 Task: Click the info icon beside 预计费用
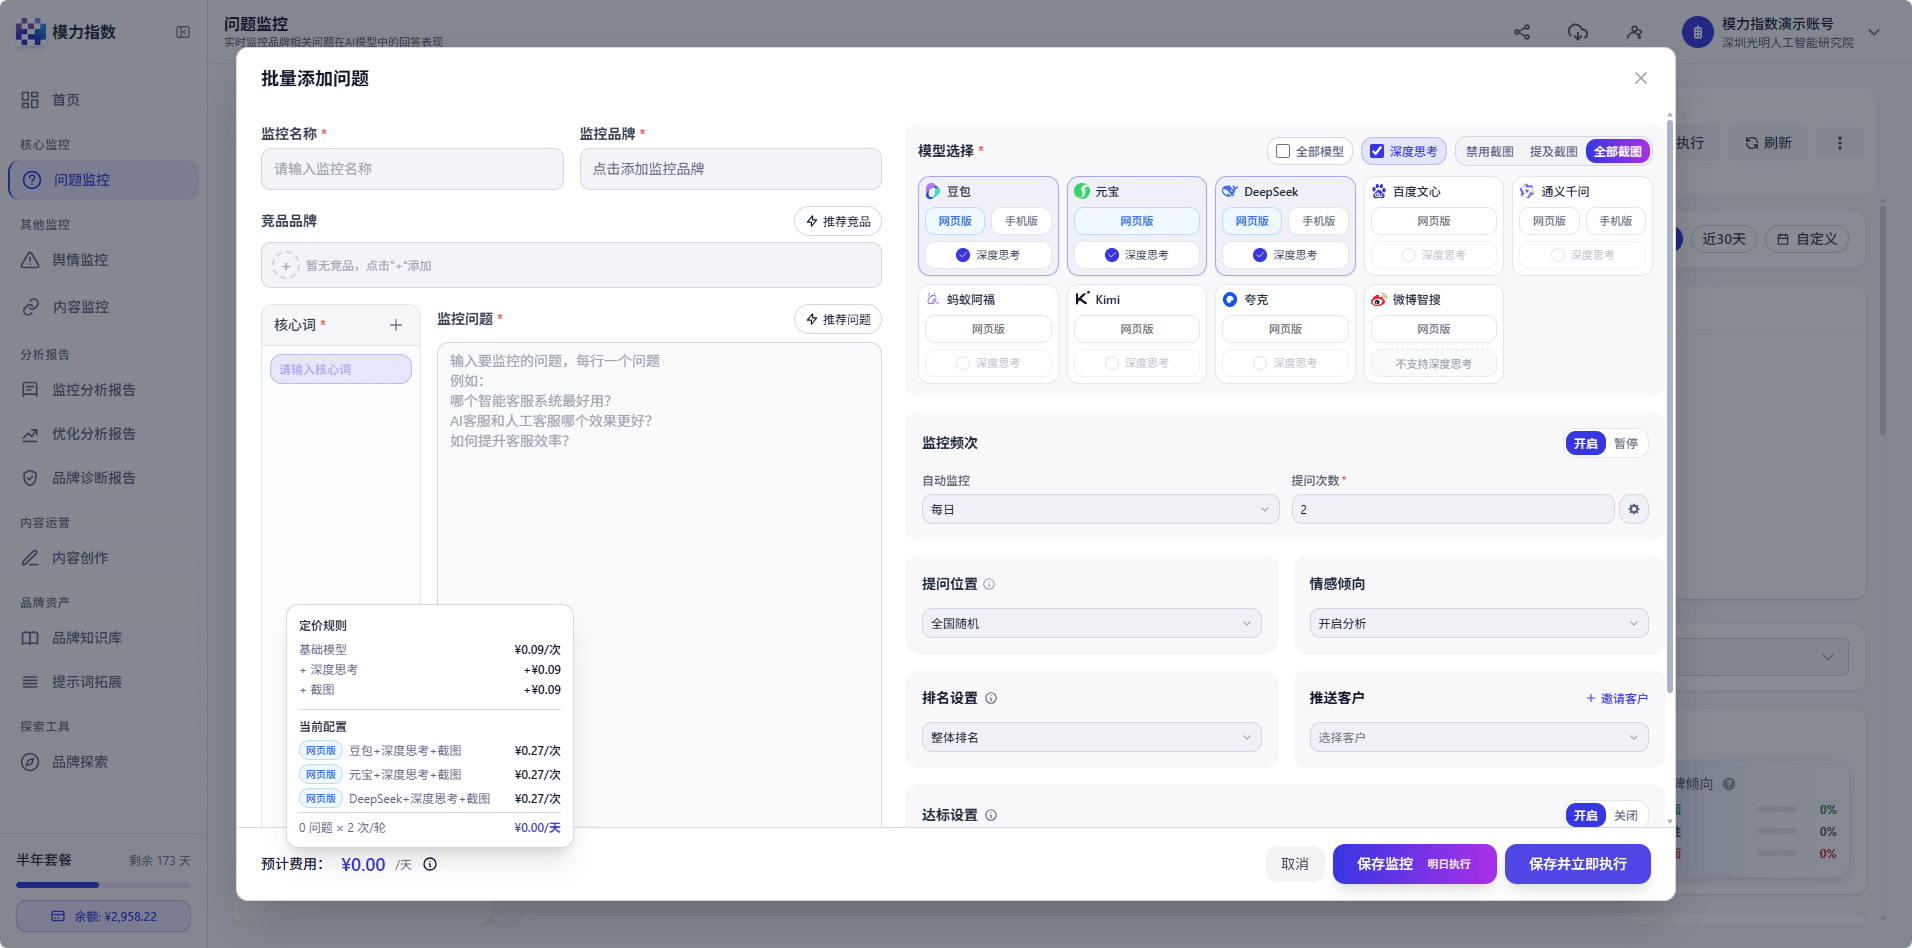point(430,864)
